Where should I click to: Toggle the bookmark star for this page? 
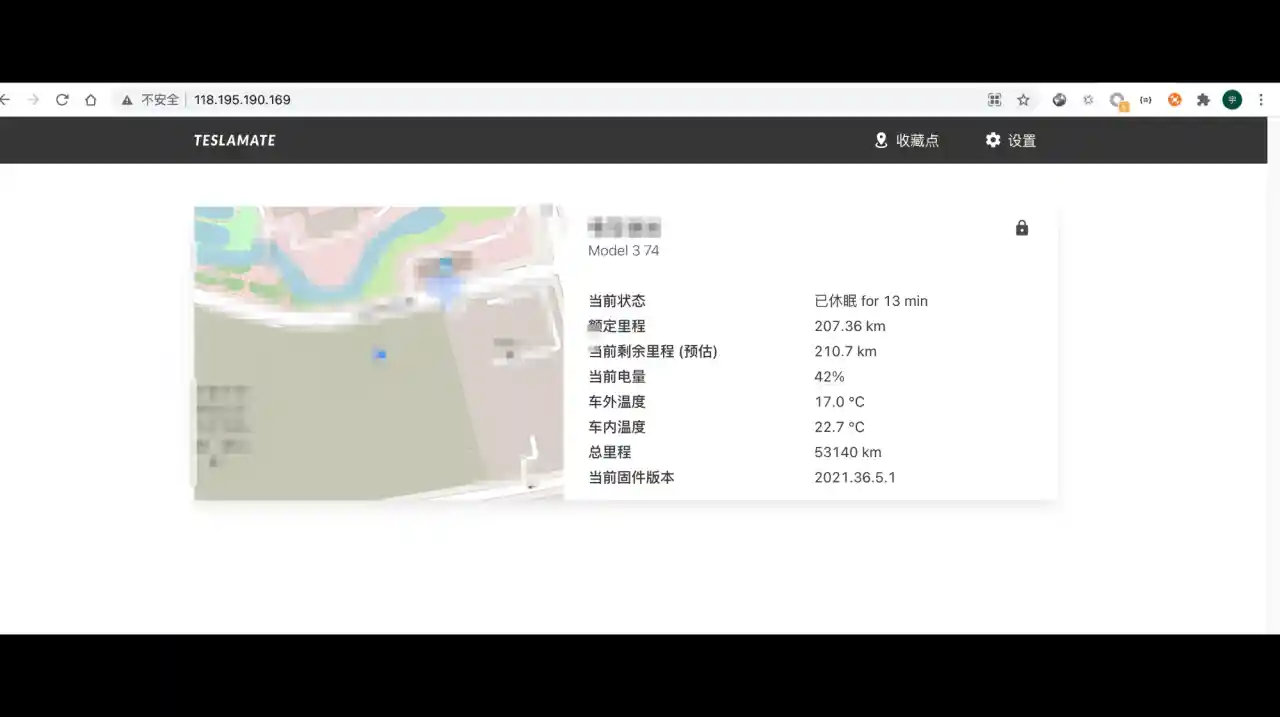coord(1023,99)
